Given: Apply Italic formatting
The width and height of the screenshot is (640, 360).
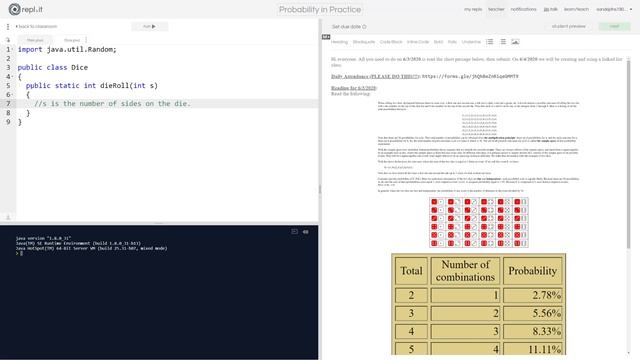Looking at the screenshot, I should tap(452, 42).
